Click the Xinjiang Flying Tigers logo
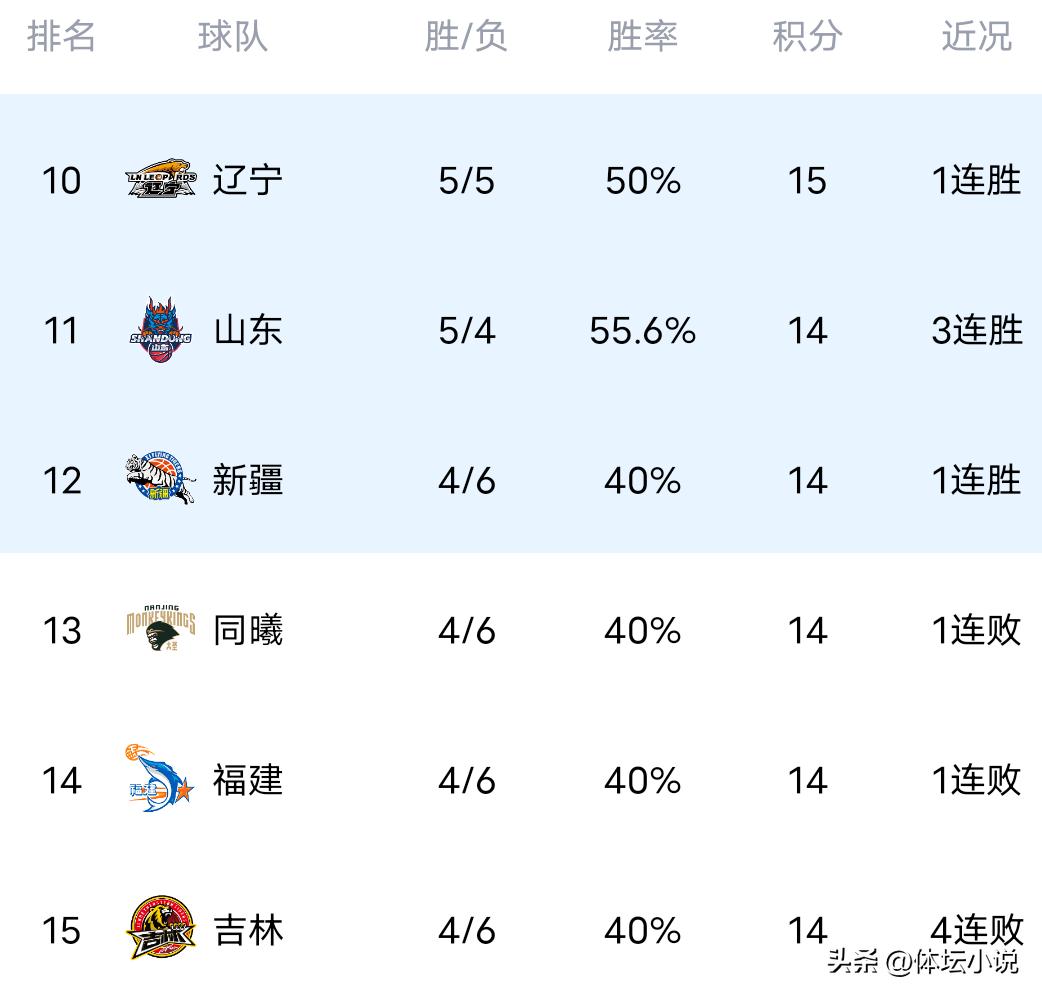The height and width of the screenshot is (998, 1042). [160, 479]
